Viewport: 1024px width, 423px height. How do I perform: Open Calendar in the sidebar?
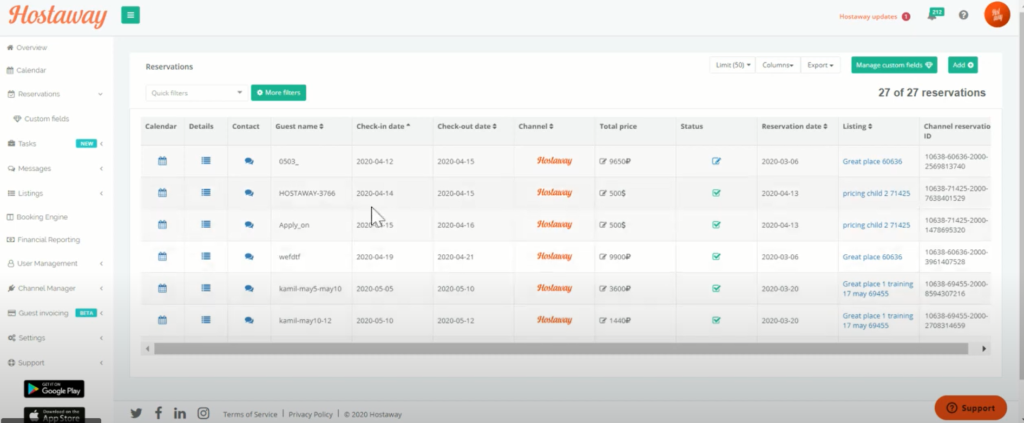(x=31, y=70)
